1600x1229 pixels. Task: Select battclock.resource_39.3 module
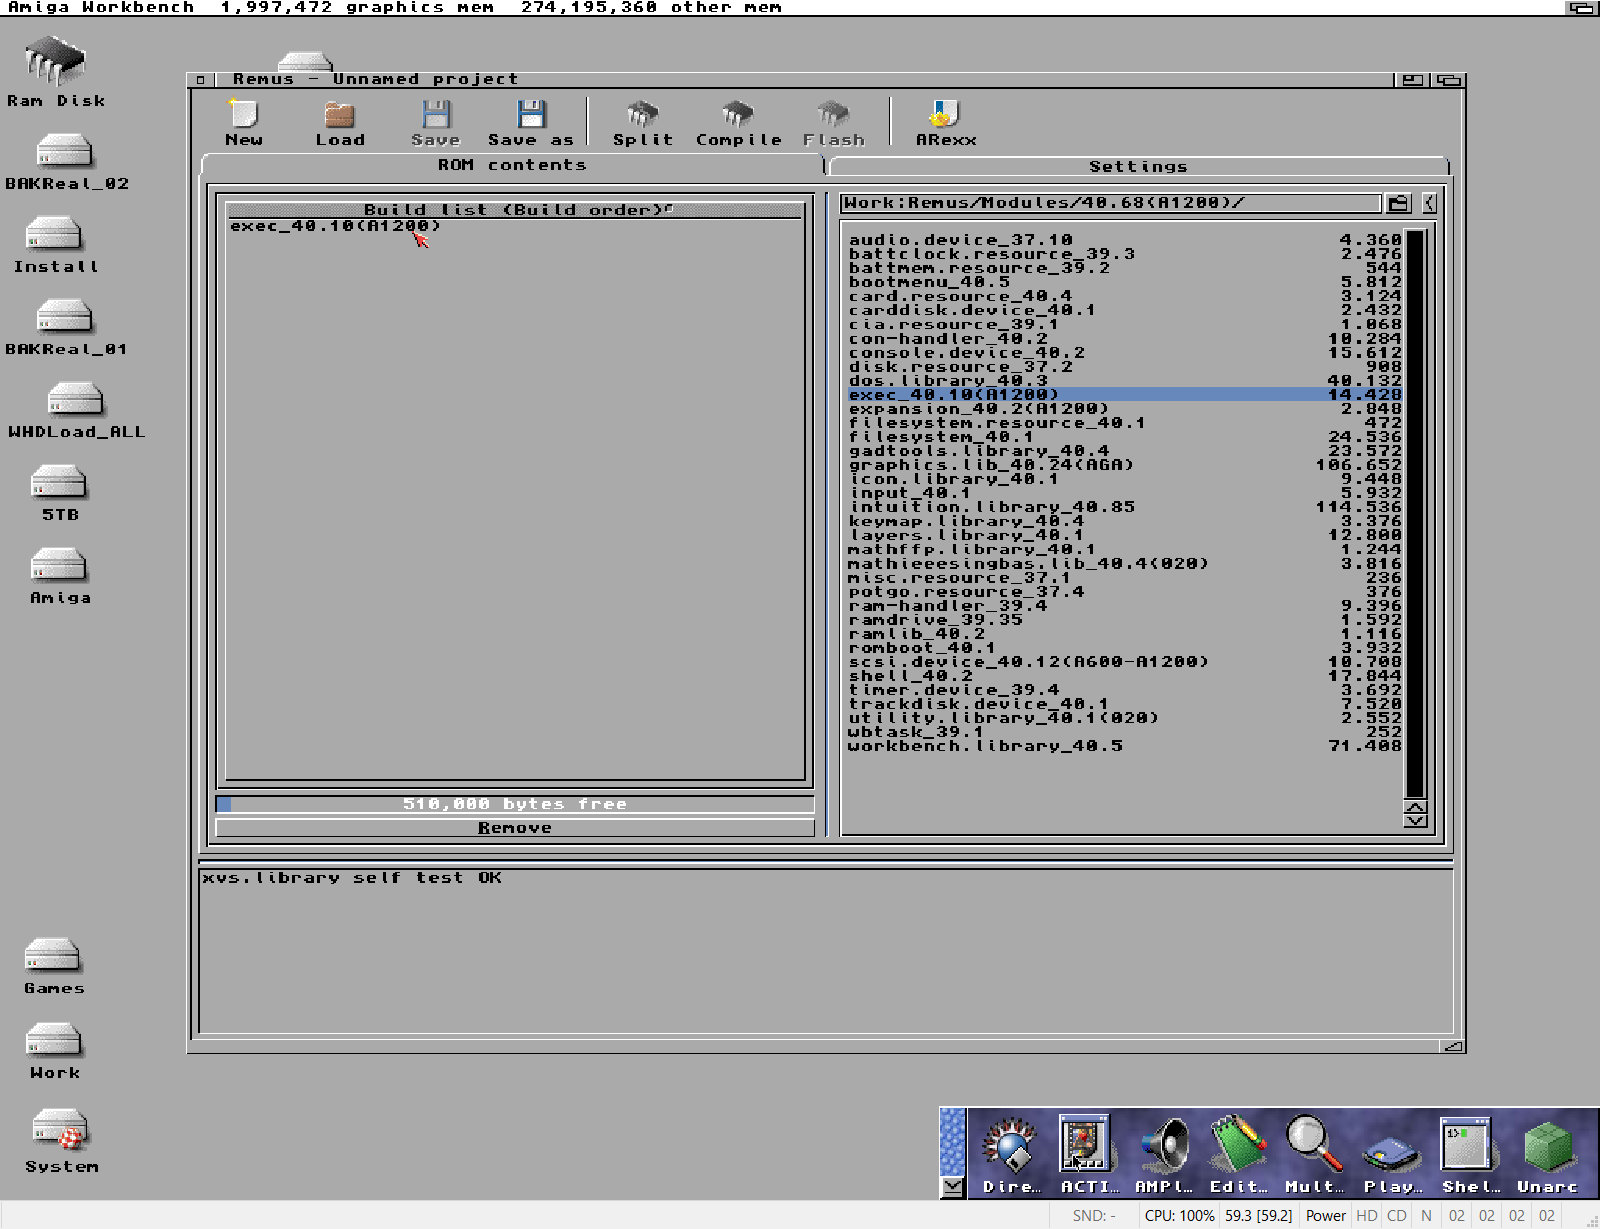[x=1125, y=254]
